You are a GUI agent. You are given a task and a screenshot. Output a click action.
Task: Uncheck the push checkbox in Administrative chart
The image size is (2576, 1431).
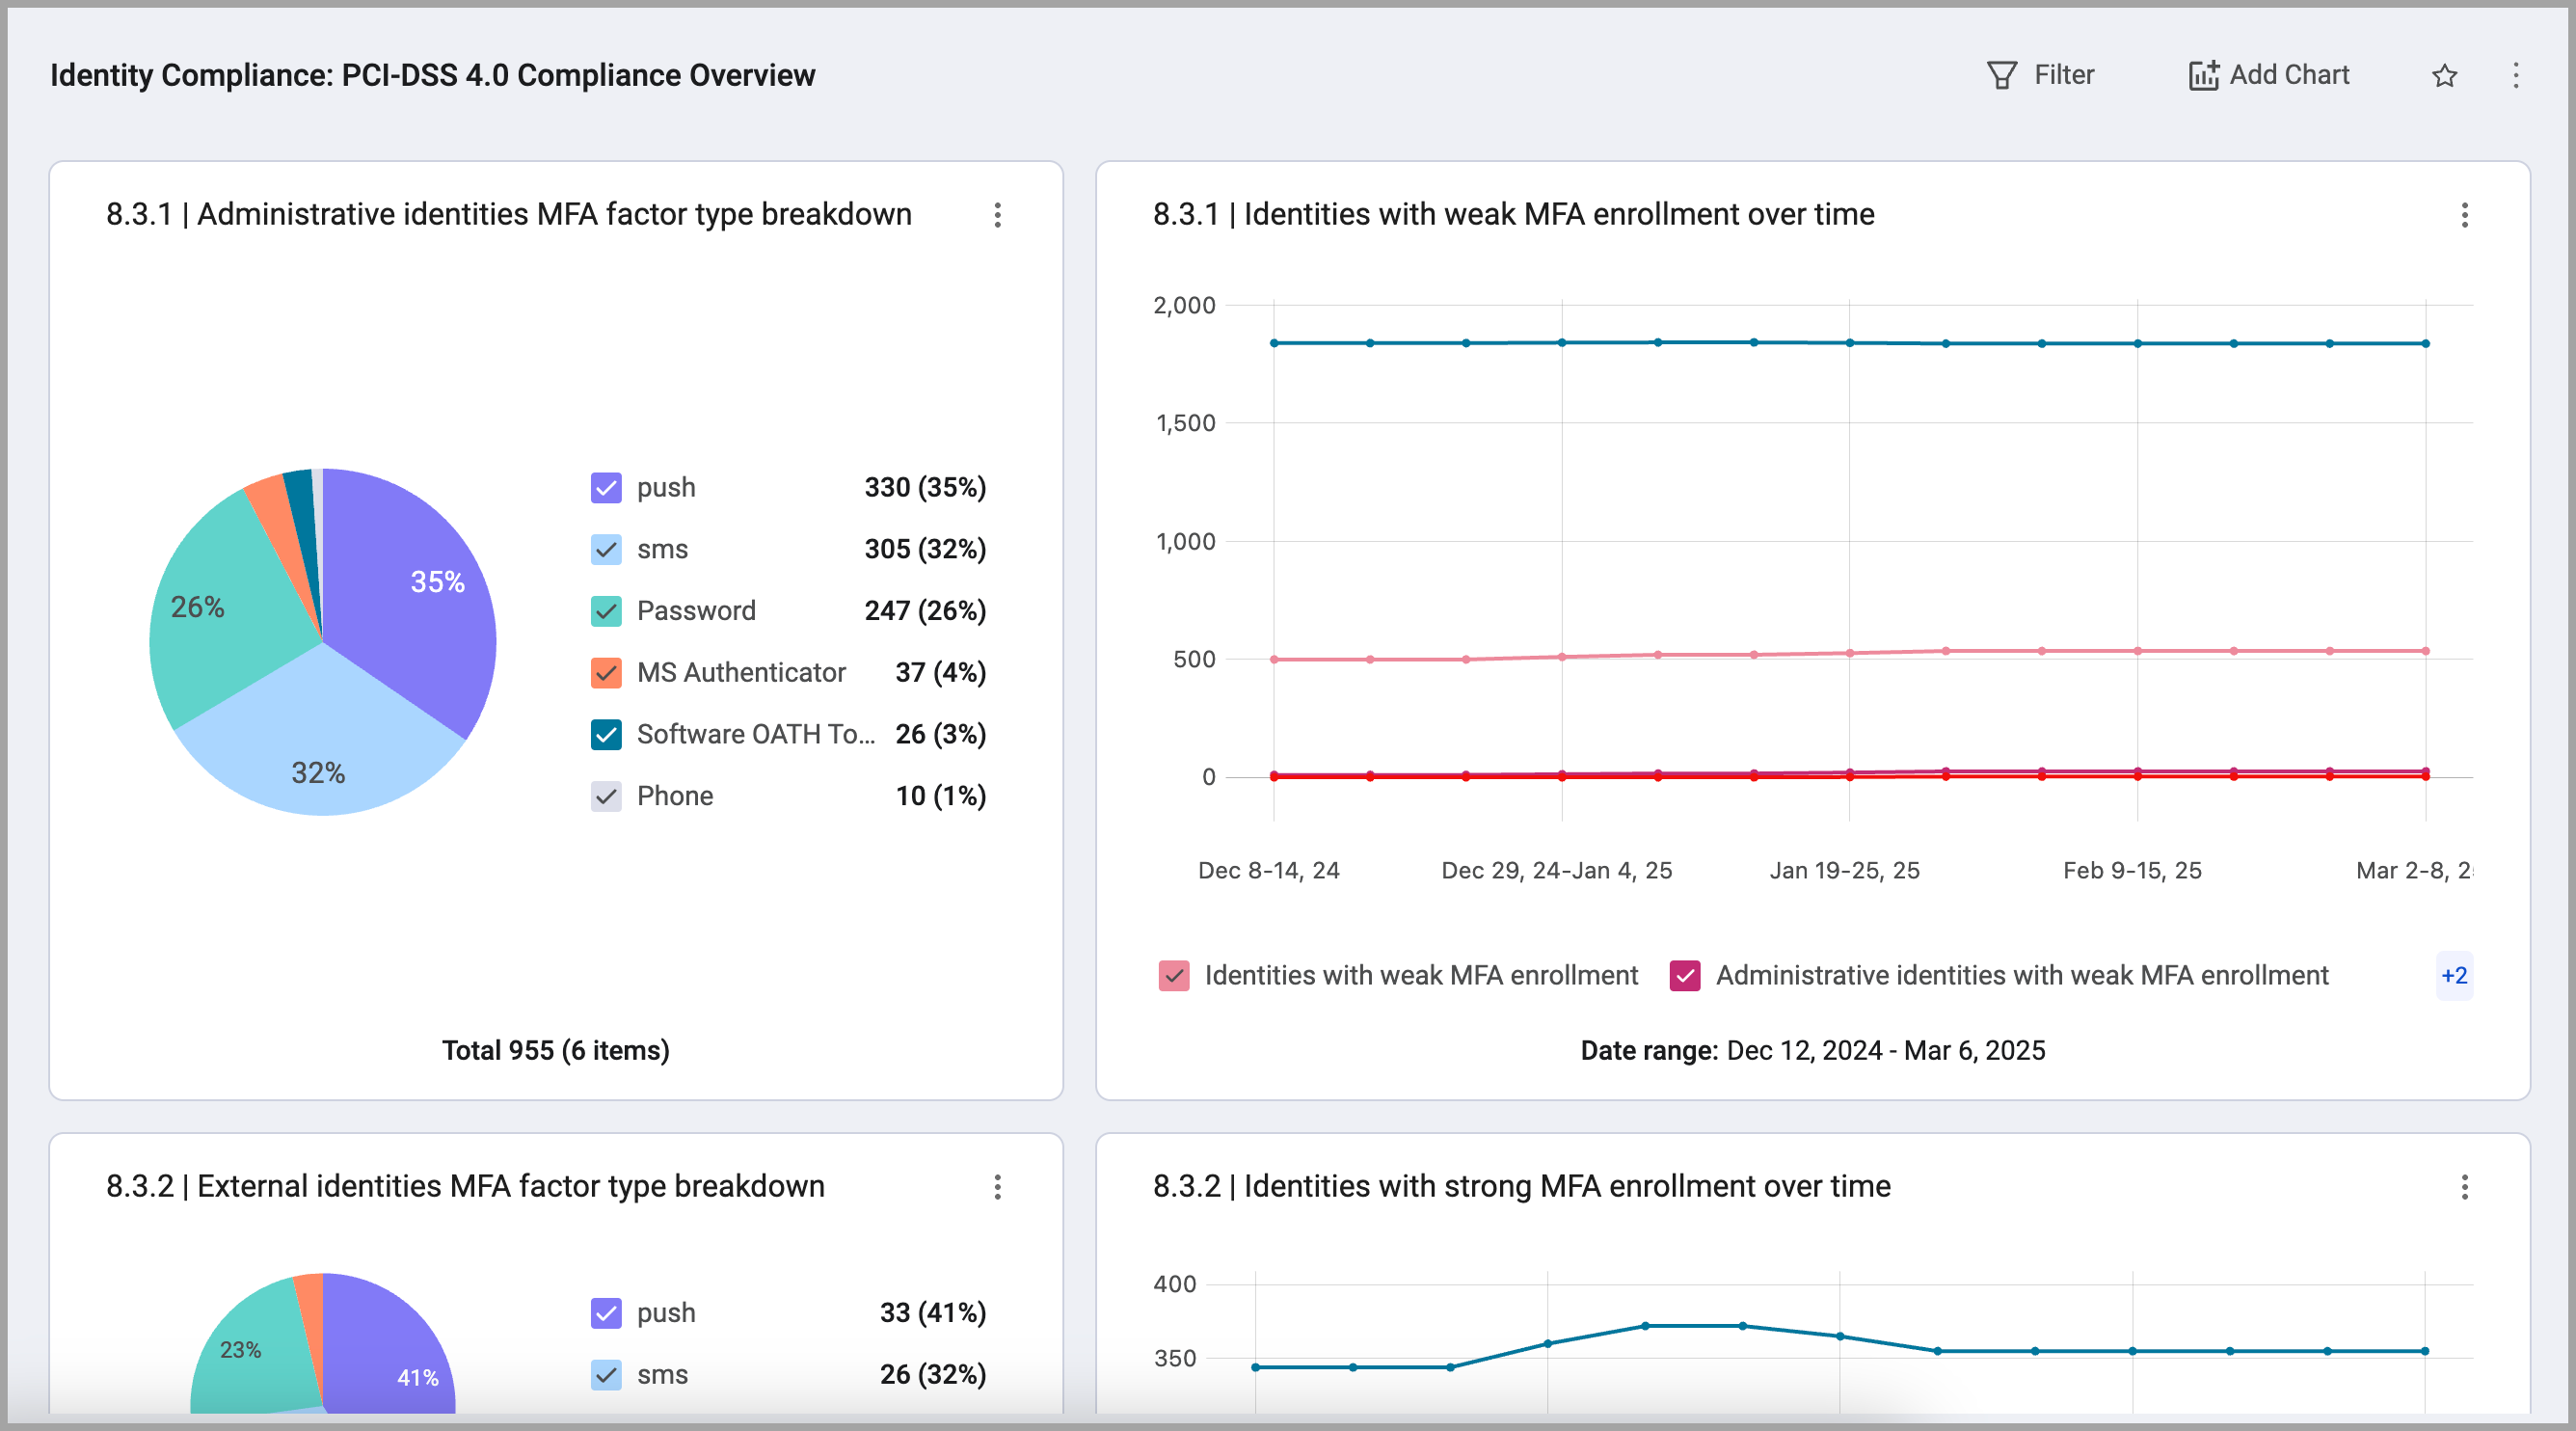coord(606,488)
